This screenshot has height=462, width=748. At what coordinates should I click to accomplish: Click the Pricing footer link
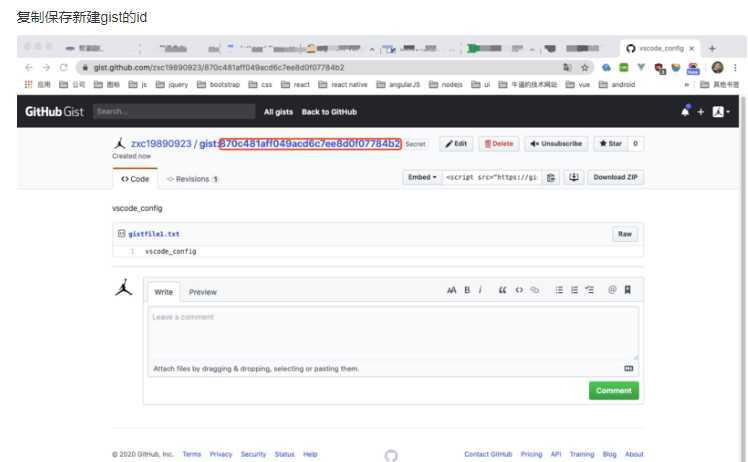531,454
